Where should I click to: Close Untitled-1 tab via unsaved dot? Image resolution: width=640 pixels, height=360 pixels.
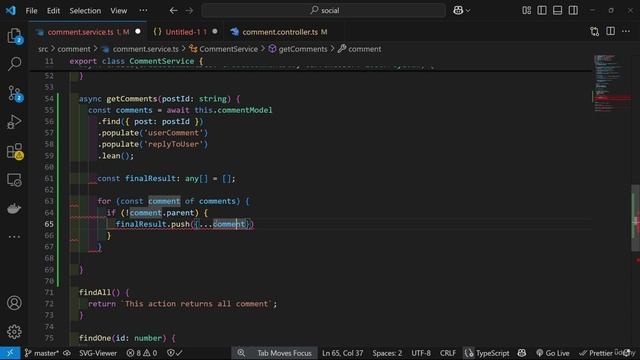(x=215, y=31)
